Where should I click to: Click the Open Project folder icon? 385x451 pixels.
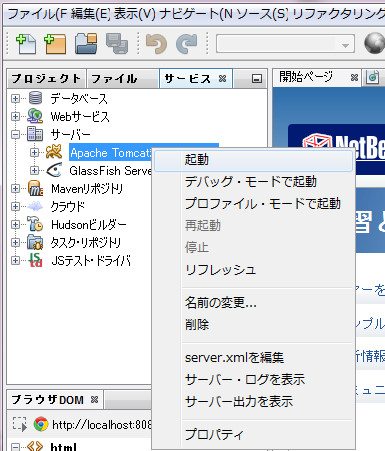coord(86,44)
